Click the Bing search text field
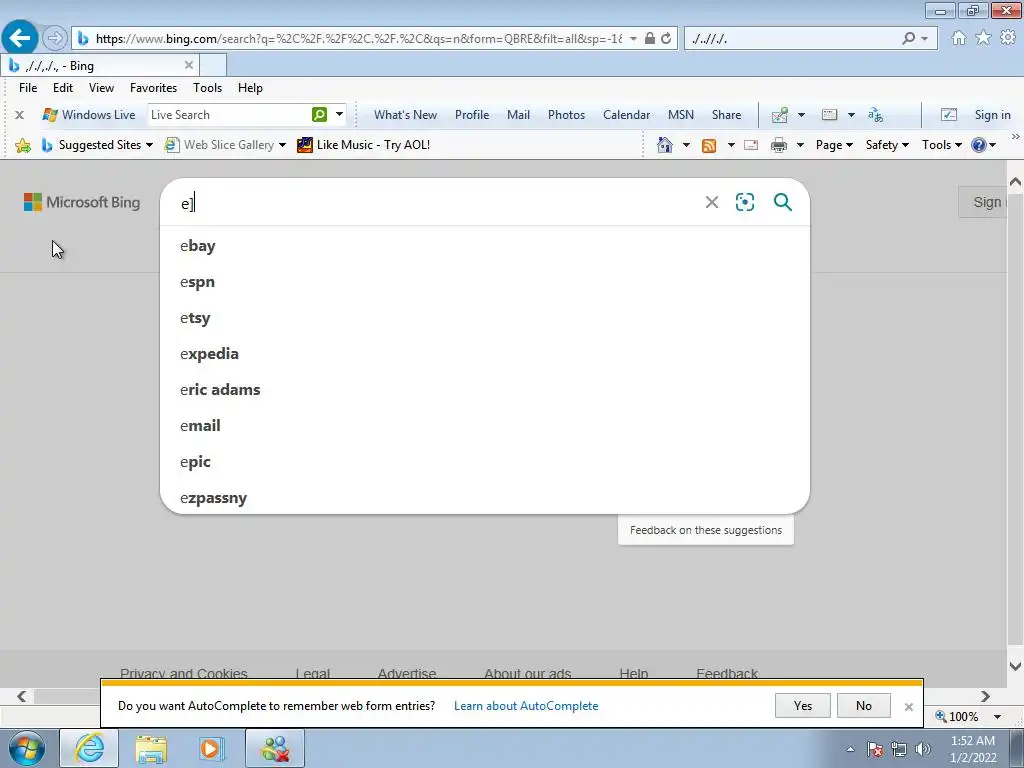This screenshot has height=768, width=1024. click(438, 202)
